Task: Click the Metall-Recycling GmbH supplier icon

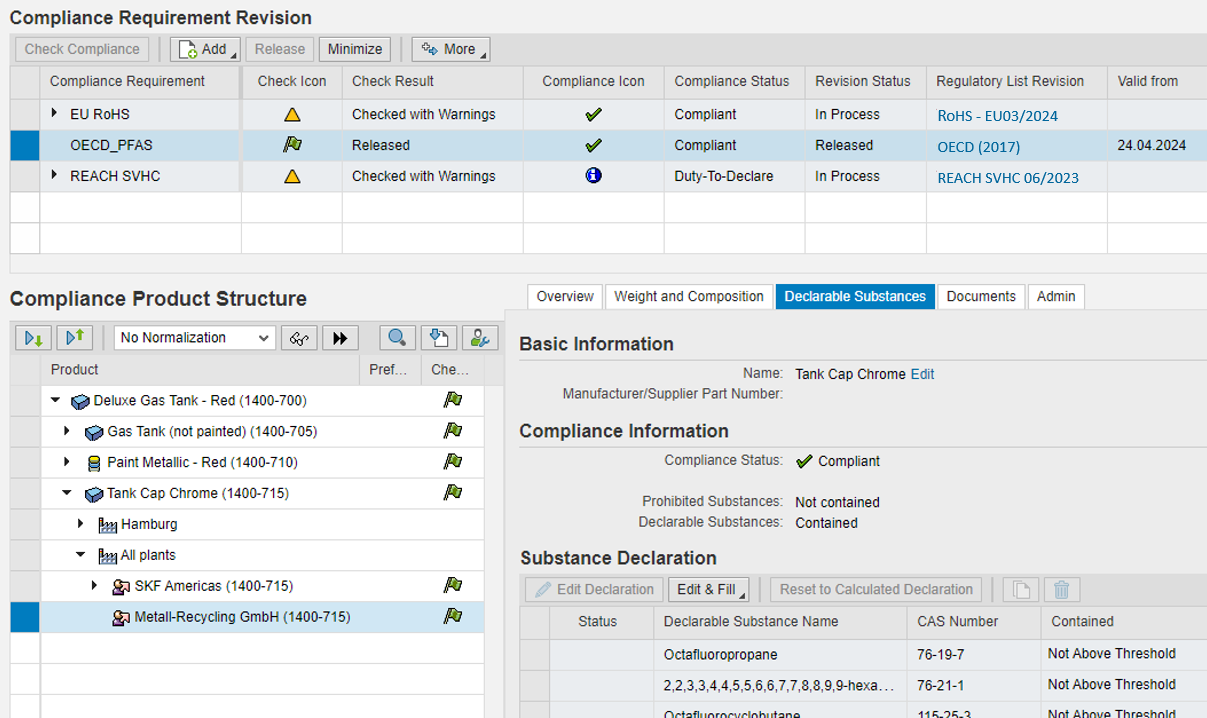Action: [x=122, y=618]
